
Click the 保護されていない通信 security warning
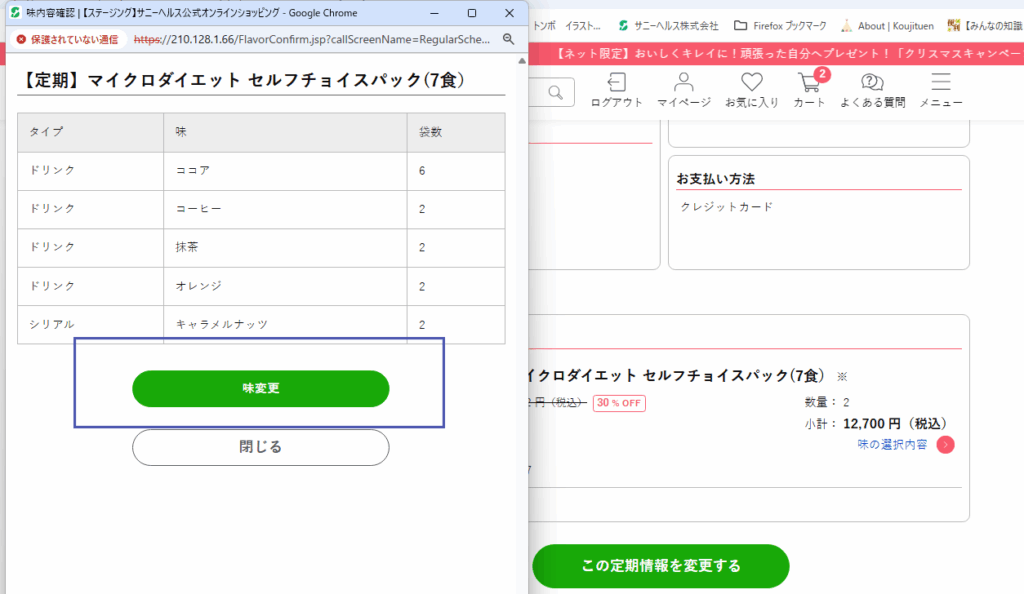pyautogui.click(x=66, y=39)
